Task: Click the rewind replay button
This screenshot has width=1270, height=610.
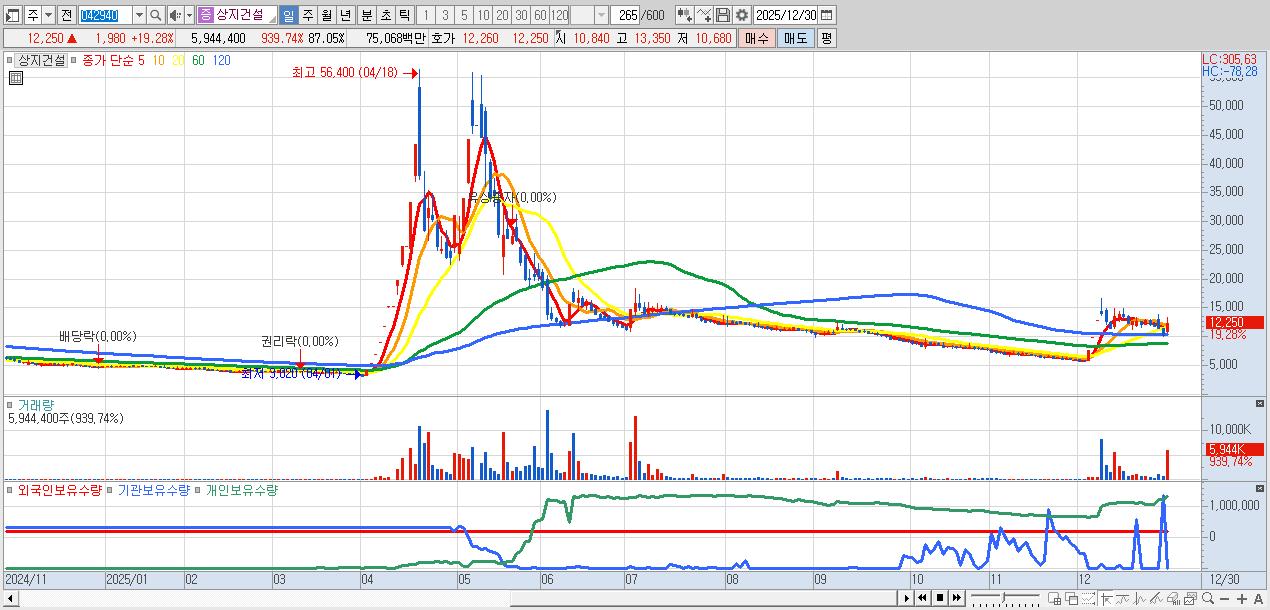Action: (x=923, y=598)
